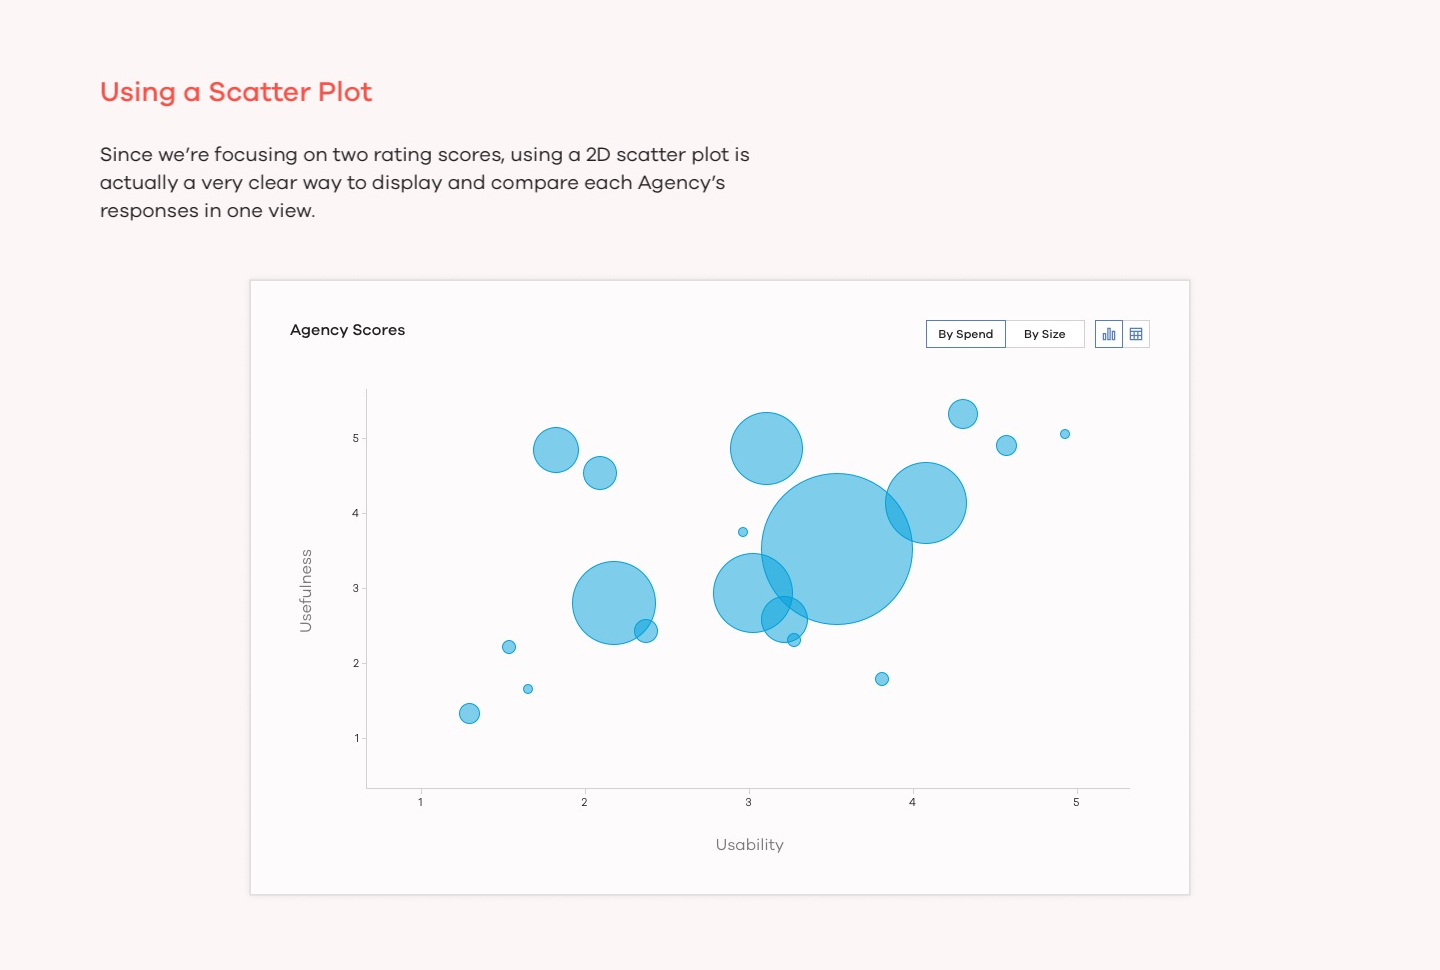Click isolated bubble near usability 3.8, usefulness 1.8
The width and height of the screenshot is (1440, 970).
click(x=882, y=679)
